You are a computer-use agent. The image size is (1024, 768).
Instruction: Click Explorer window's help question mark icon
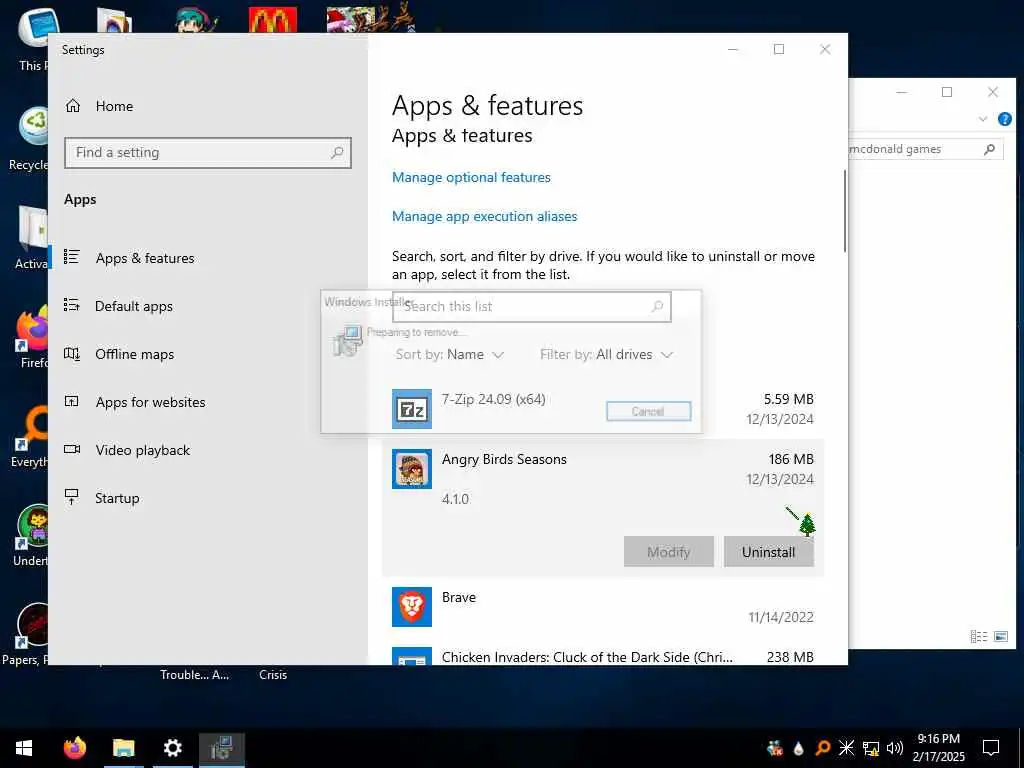[x=1005, y=119]
